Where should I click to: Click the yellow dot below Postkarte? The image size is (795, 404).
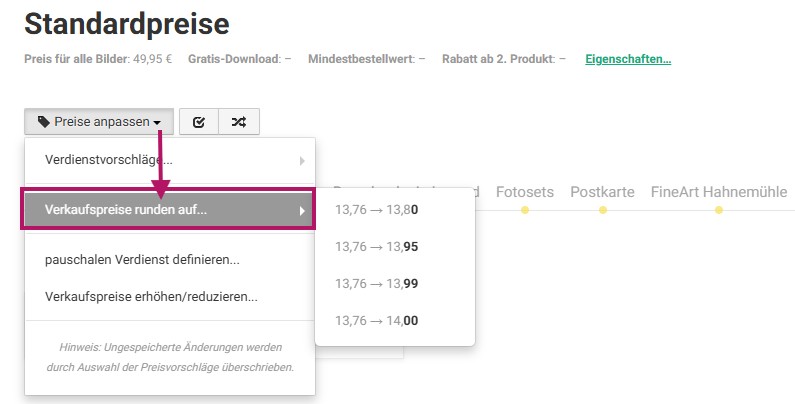[x=602, y=210]
